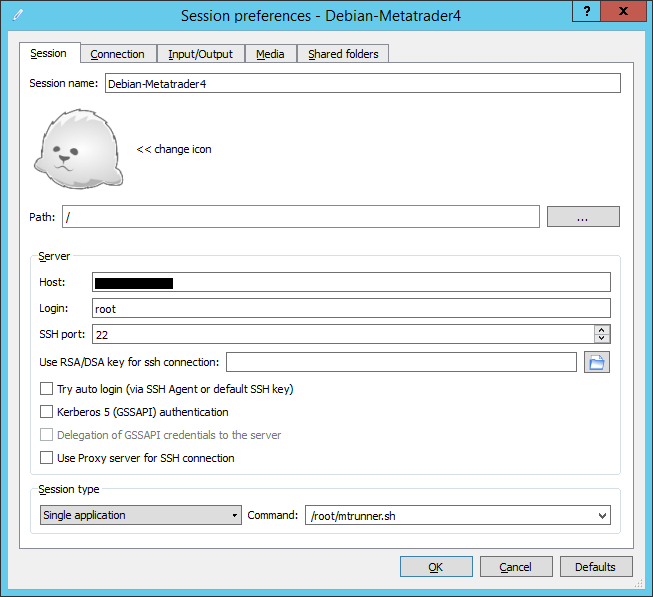Screen dimensions: 653x597
Task: Focus the Login field containing root
Action: [x=351, y=308]
